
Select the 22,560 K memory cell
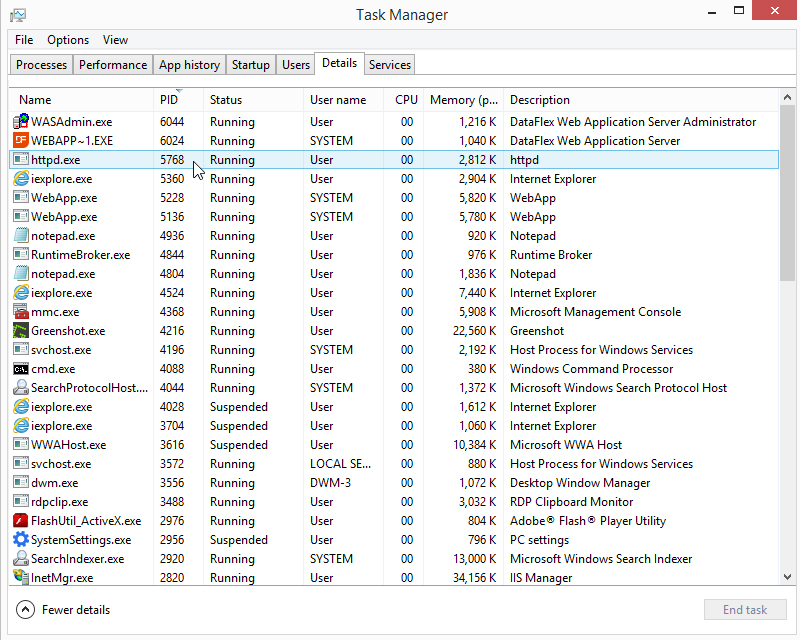pos(474,331)
